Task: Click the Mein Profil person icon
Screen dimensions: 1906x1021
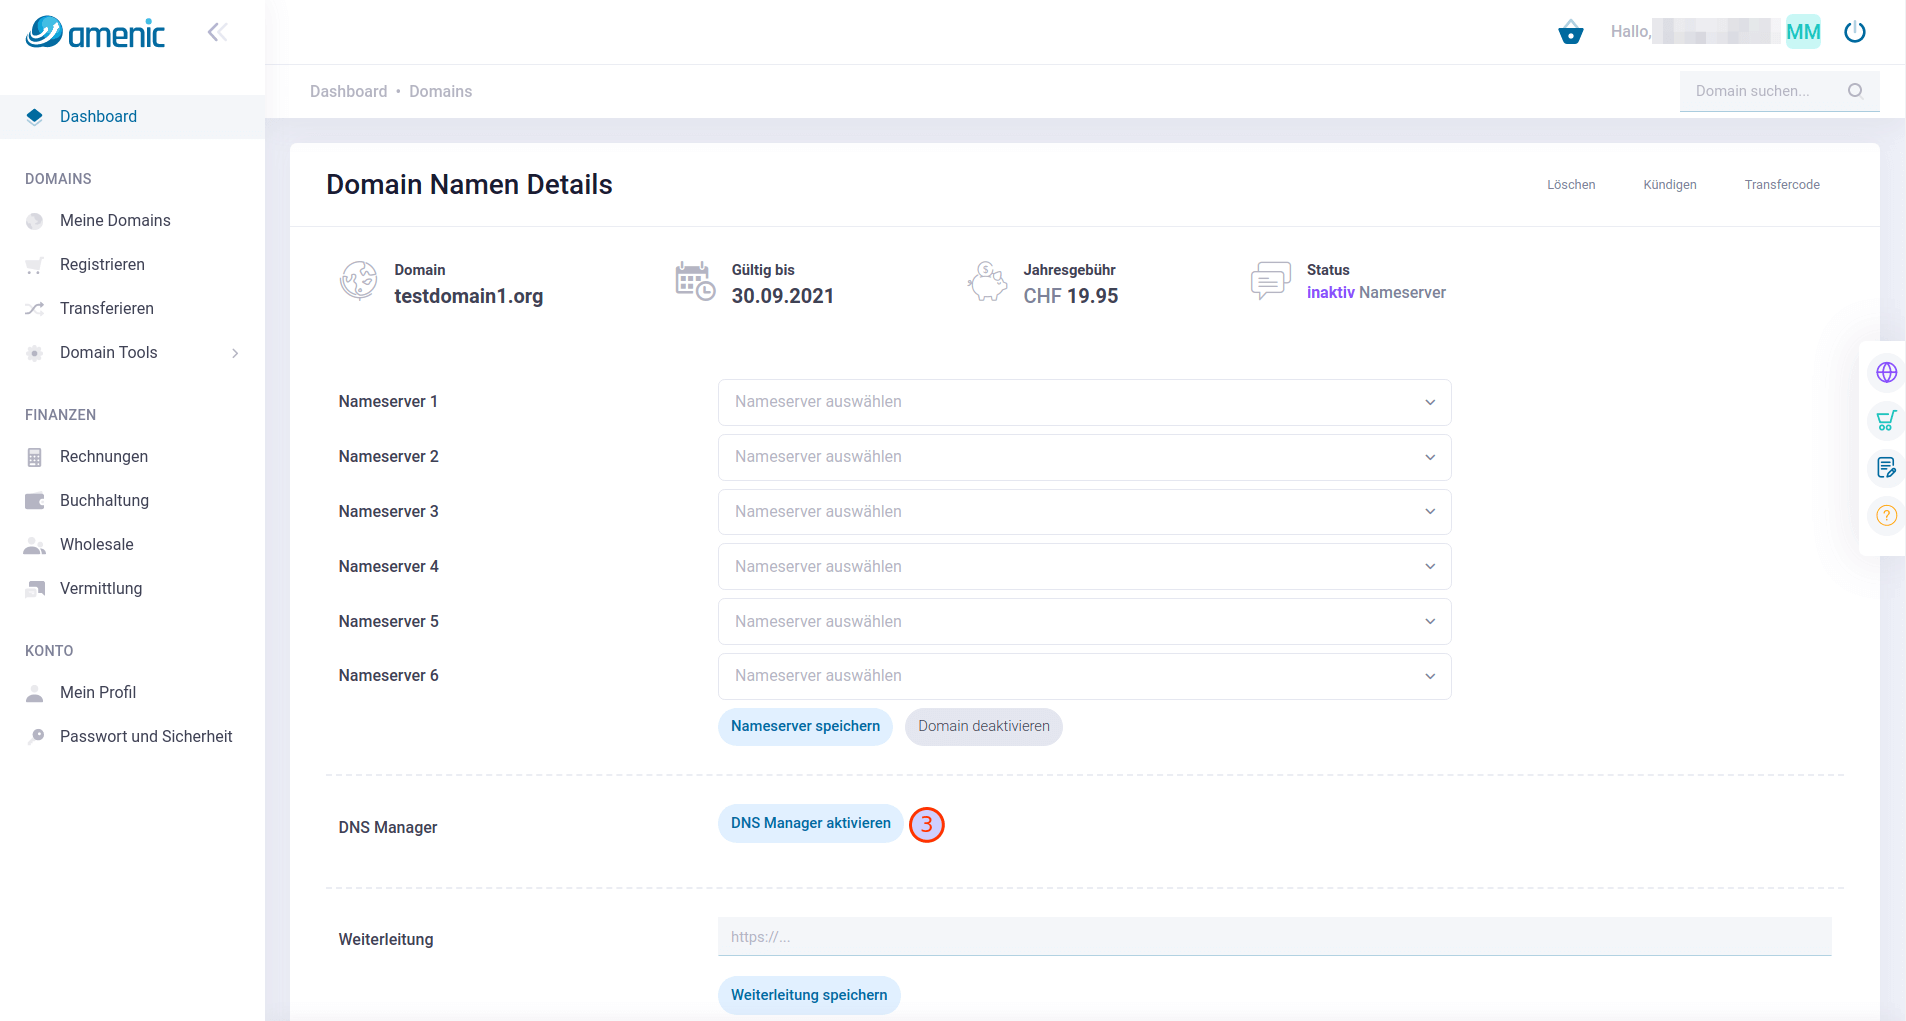Action: 35,693
